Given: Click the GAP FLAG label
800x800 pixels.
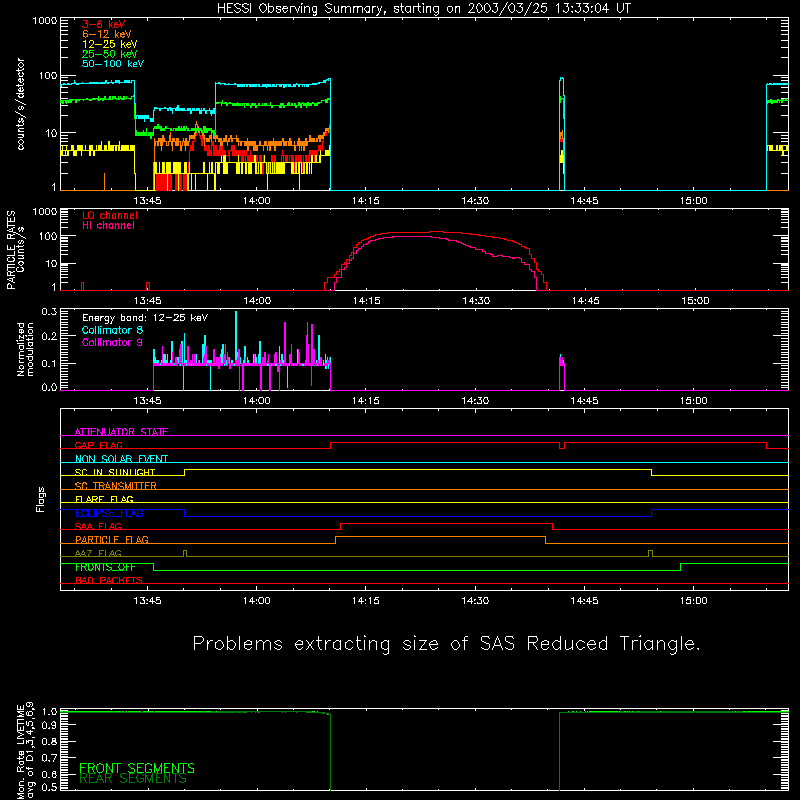Looking at the screenshot, I should (98, 445).
